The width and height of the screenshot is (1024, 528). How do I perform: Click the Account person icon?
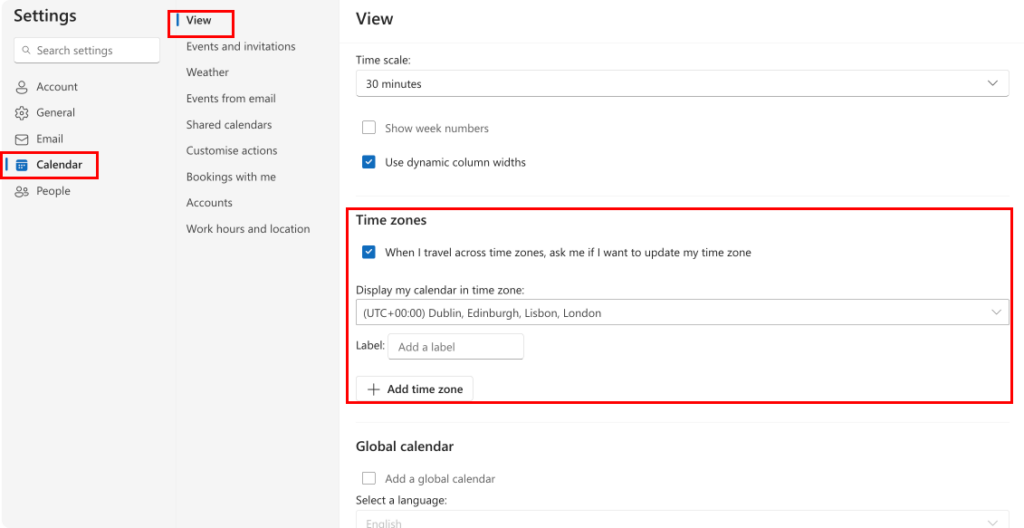[22, 87]
